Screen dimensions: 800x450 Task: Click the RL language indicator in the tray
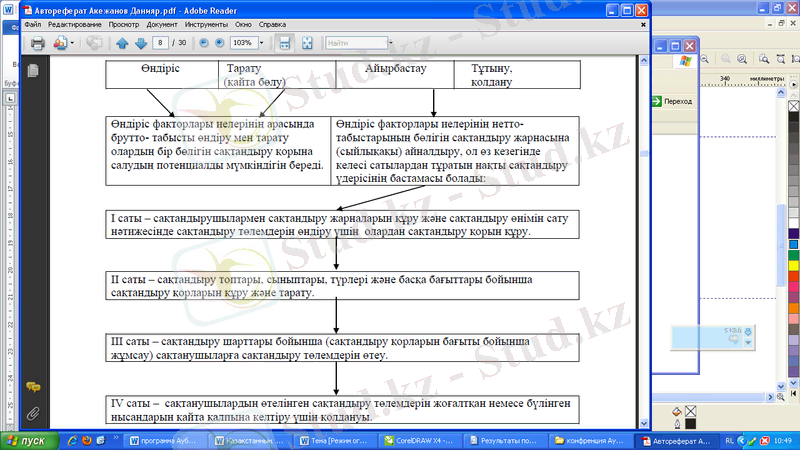click(x=729, y=441)
